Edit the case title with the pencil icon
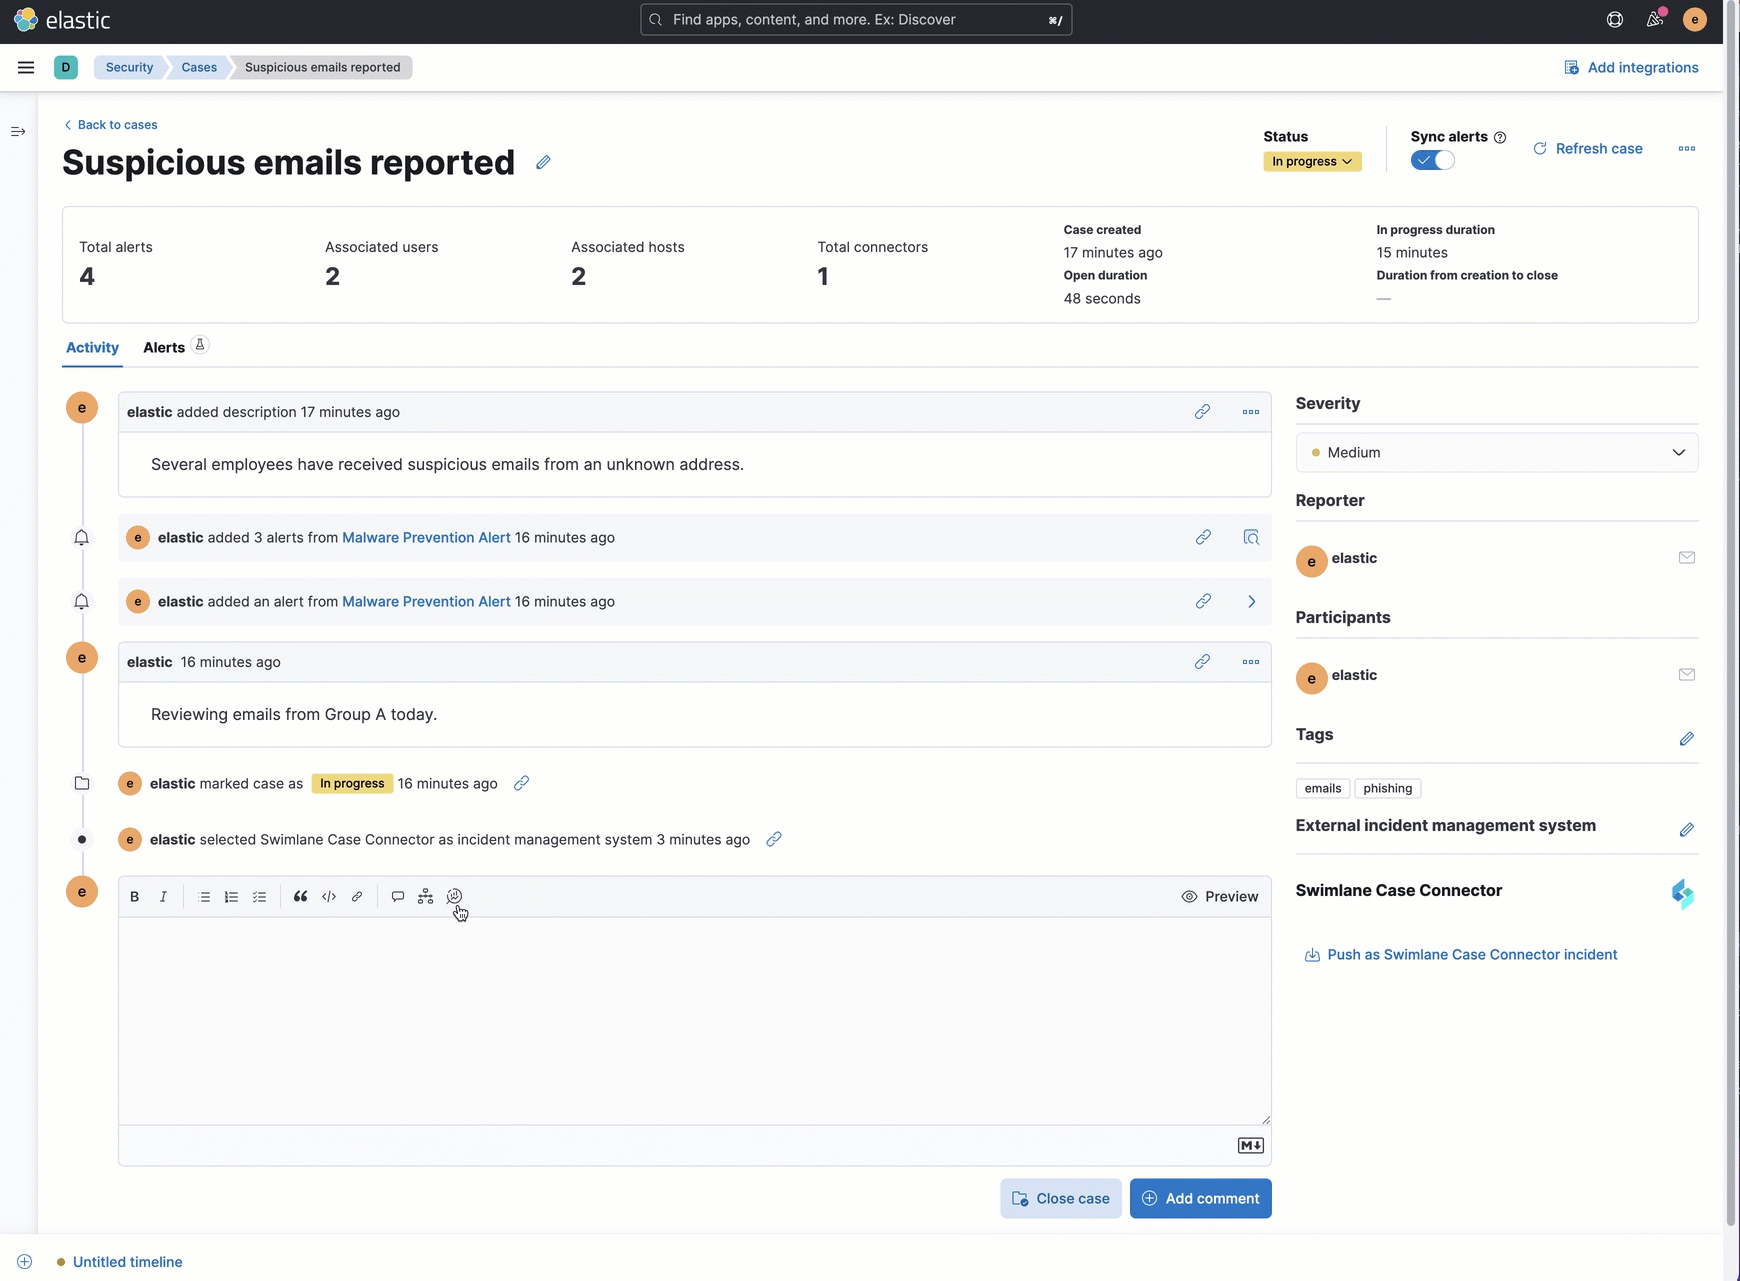This screenshot has width=1740, height=1281. (x=543, y=162)
